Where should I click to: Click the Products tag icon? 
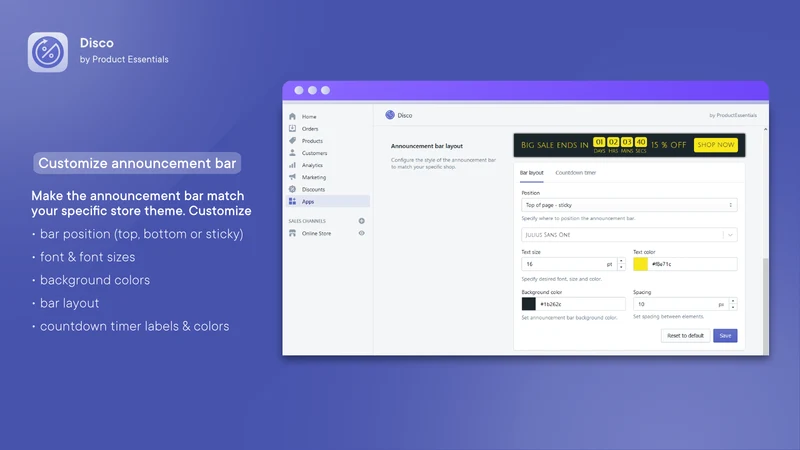pos(292,141)
